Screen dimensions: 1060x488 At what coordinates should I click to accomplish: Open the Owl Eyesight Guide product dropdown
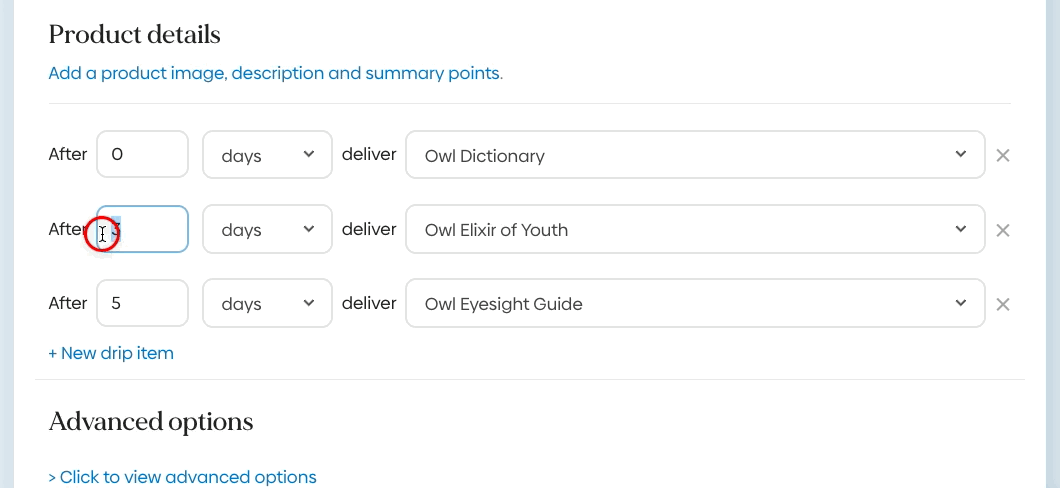tap(694, 304)
